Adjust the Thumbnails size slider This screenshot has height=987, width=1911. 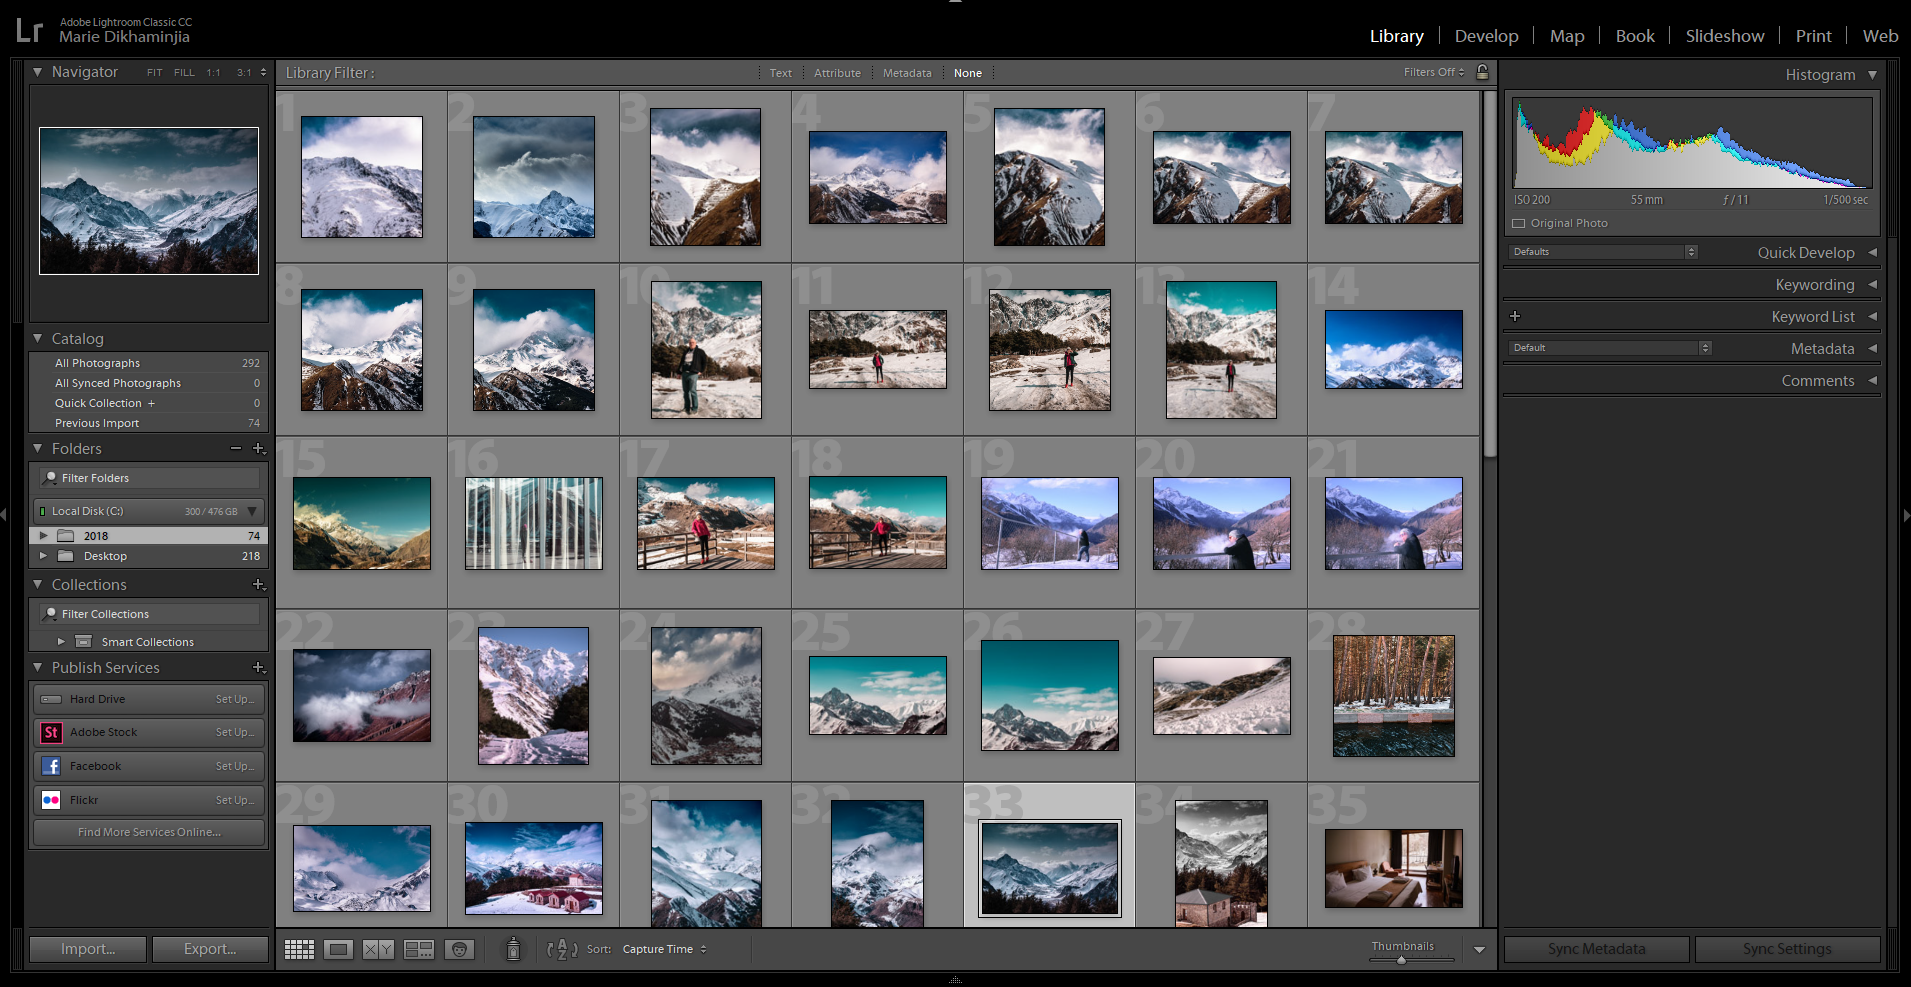[x=1401, y=960]
